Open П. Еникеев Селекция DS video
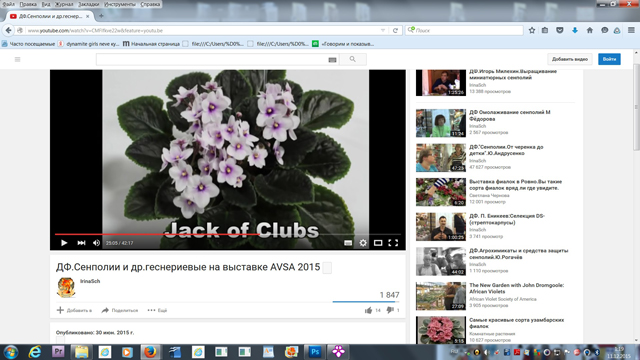Image resolution: width=640 pixels, height=360 pixels. [x=507, y=219]
